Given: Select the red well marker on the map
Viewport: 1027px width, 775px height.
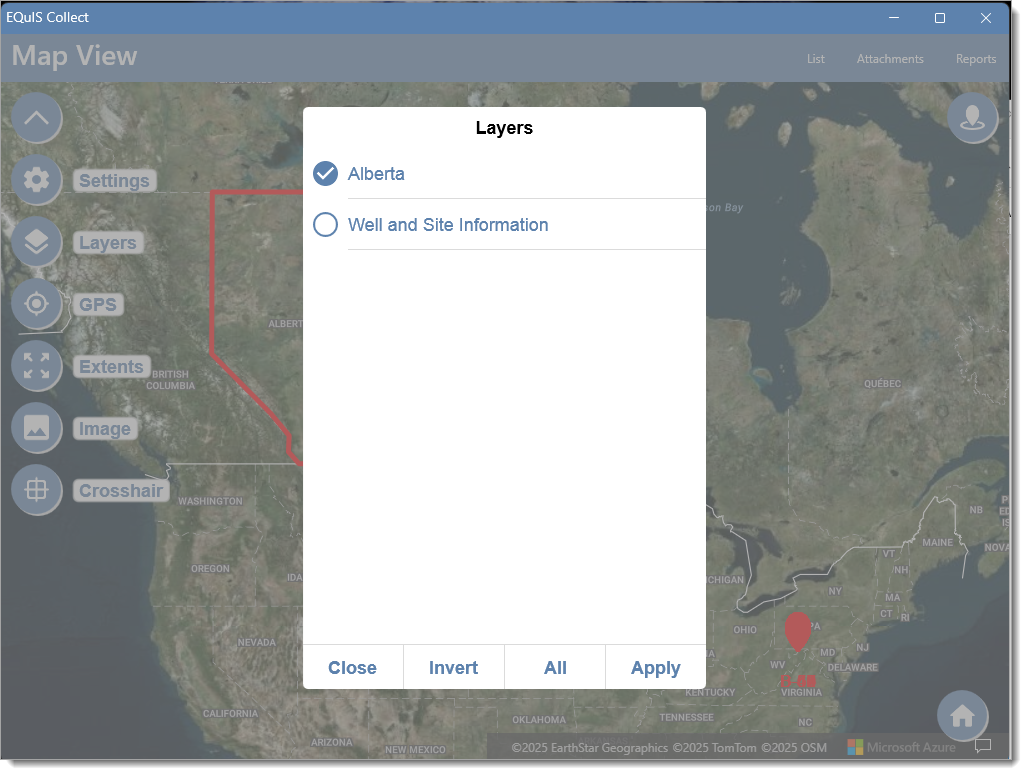Looking at the screenshot, I should (x=798, y=632).
